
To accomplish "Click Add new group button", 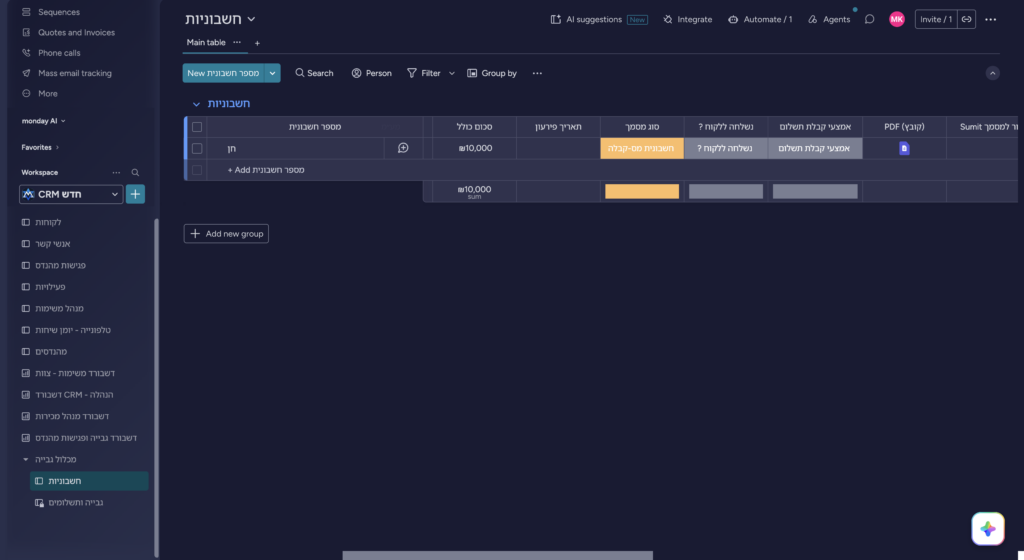I will pyautogui.click(x=226, y=234).
